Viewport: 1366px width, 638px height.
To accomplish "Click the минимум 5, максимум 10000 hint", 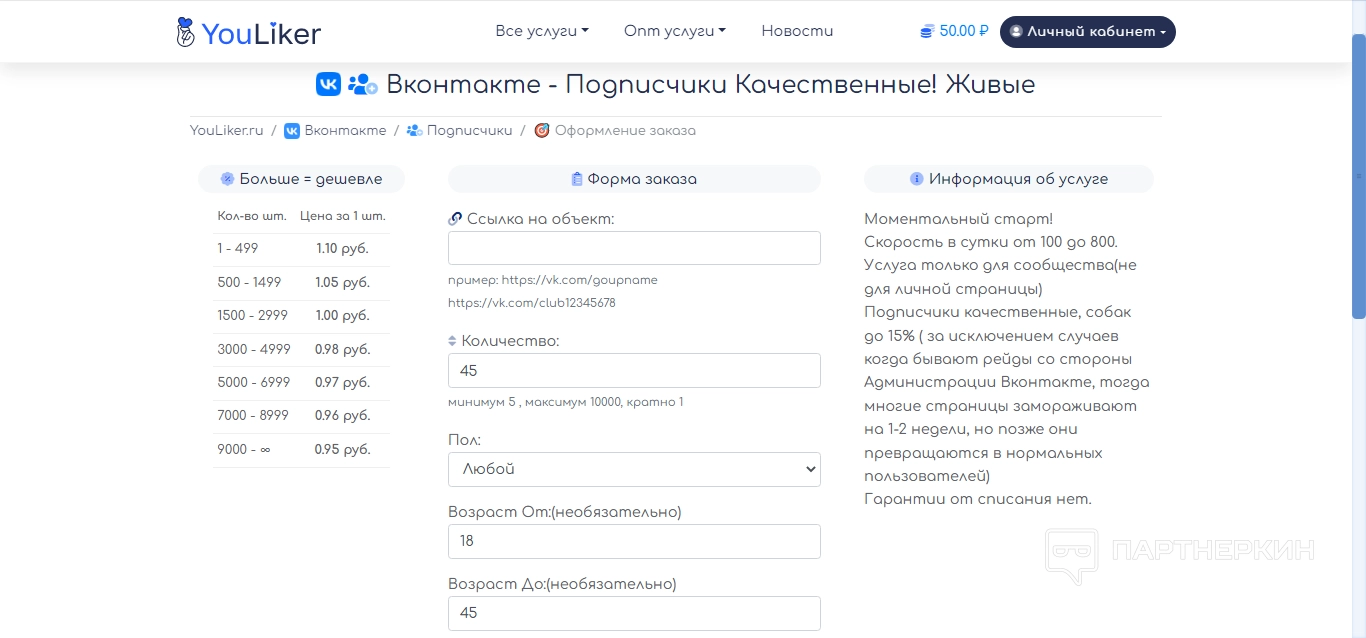I will (x=566, y=402).
